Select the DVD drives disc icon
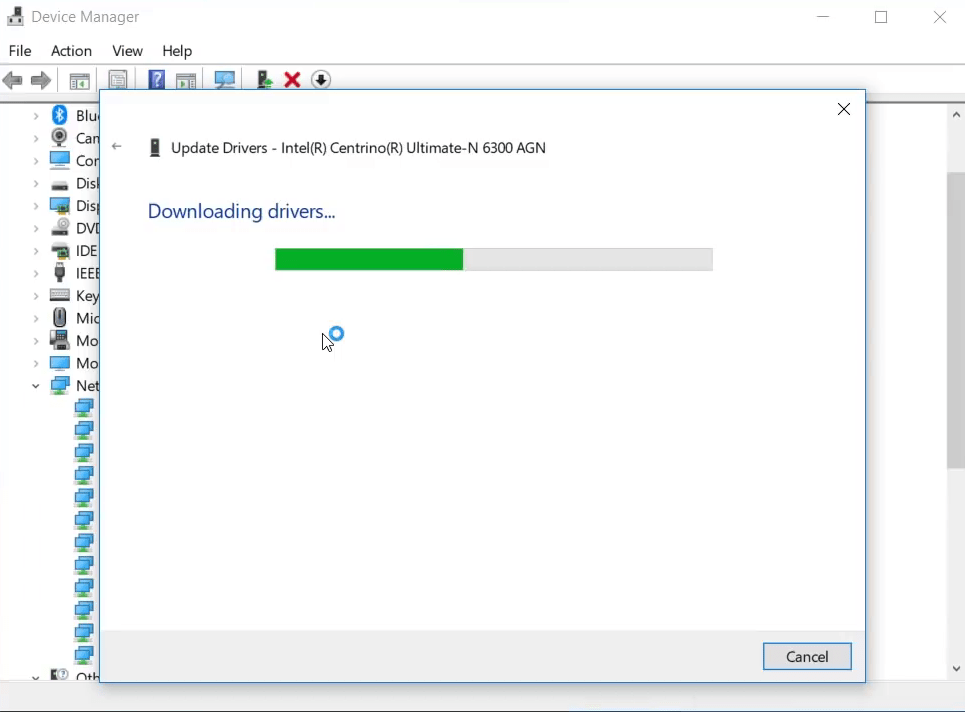Image resolution: width=965 pixels, height=712 pixels. tap(60, 228)
